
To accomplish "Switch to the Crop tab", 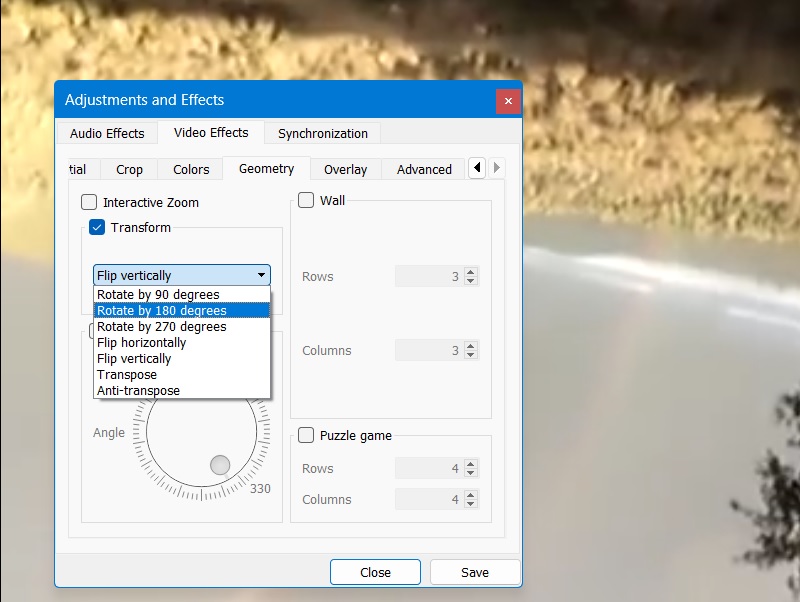I will 128,169.
